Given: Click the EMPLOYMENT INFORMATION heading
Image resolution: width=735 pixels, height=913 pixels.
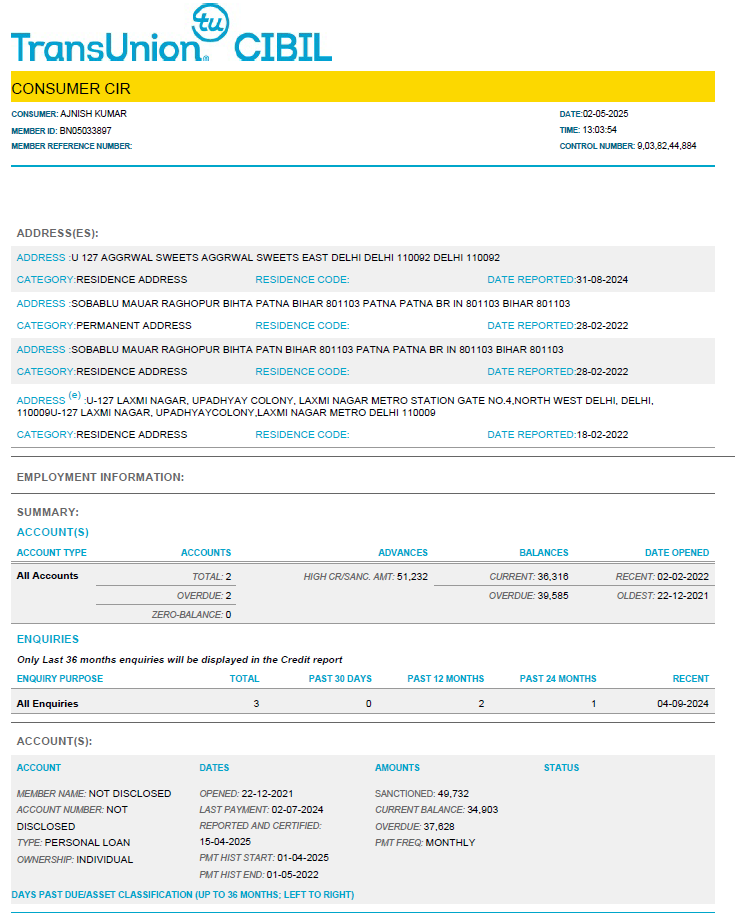Looking at the screenshot, I should [x=100, y=477].
